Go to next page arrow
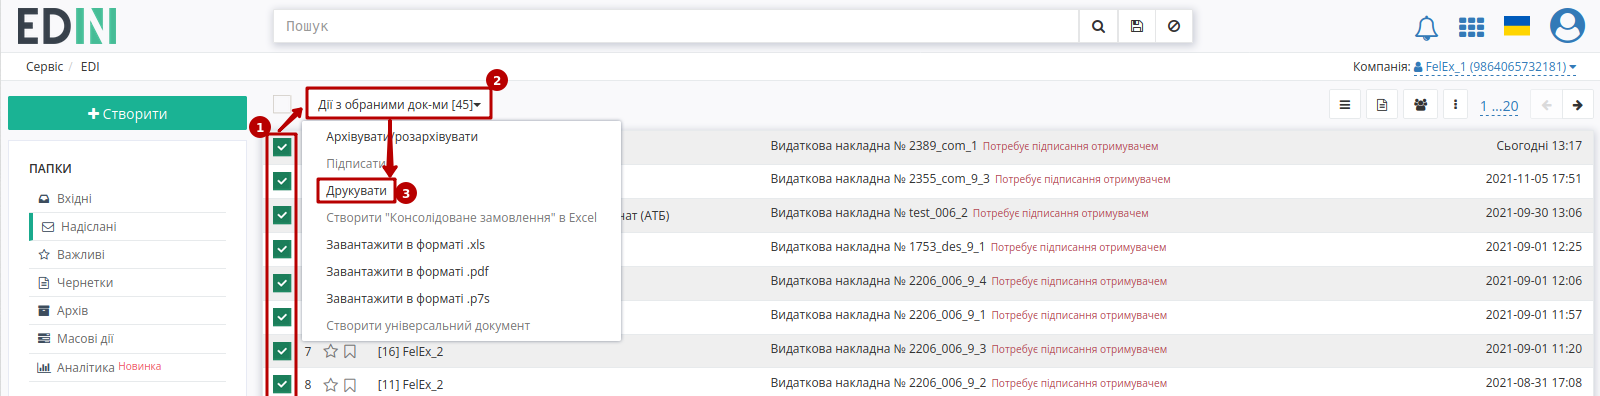 tap(1578, 105)
